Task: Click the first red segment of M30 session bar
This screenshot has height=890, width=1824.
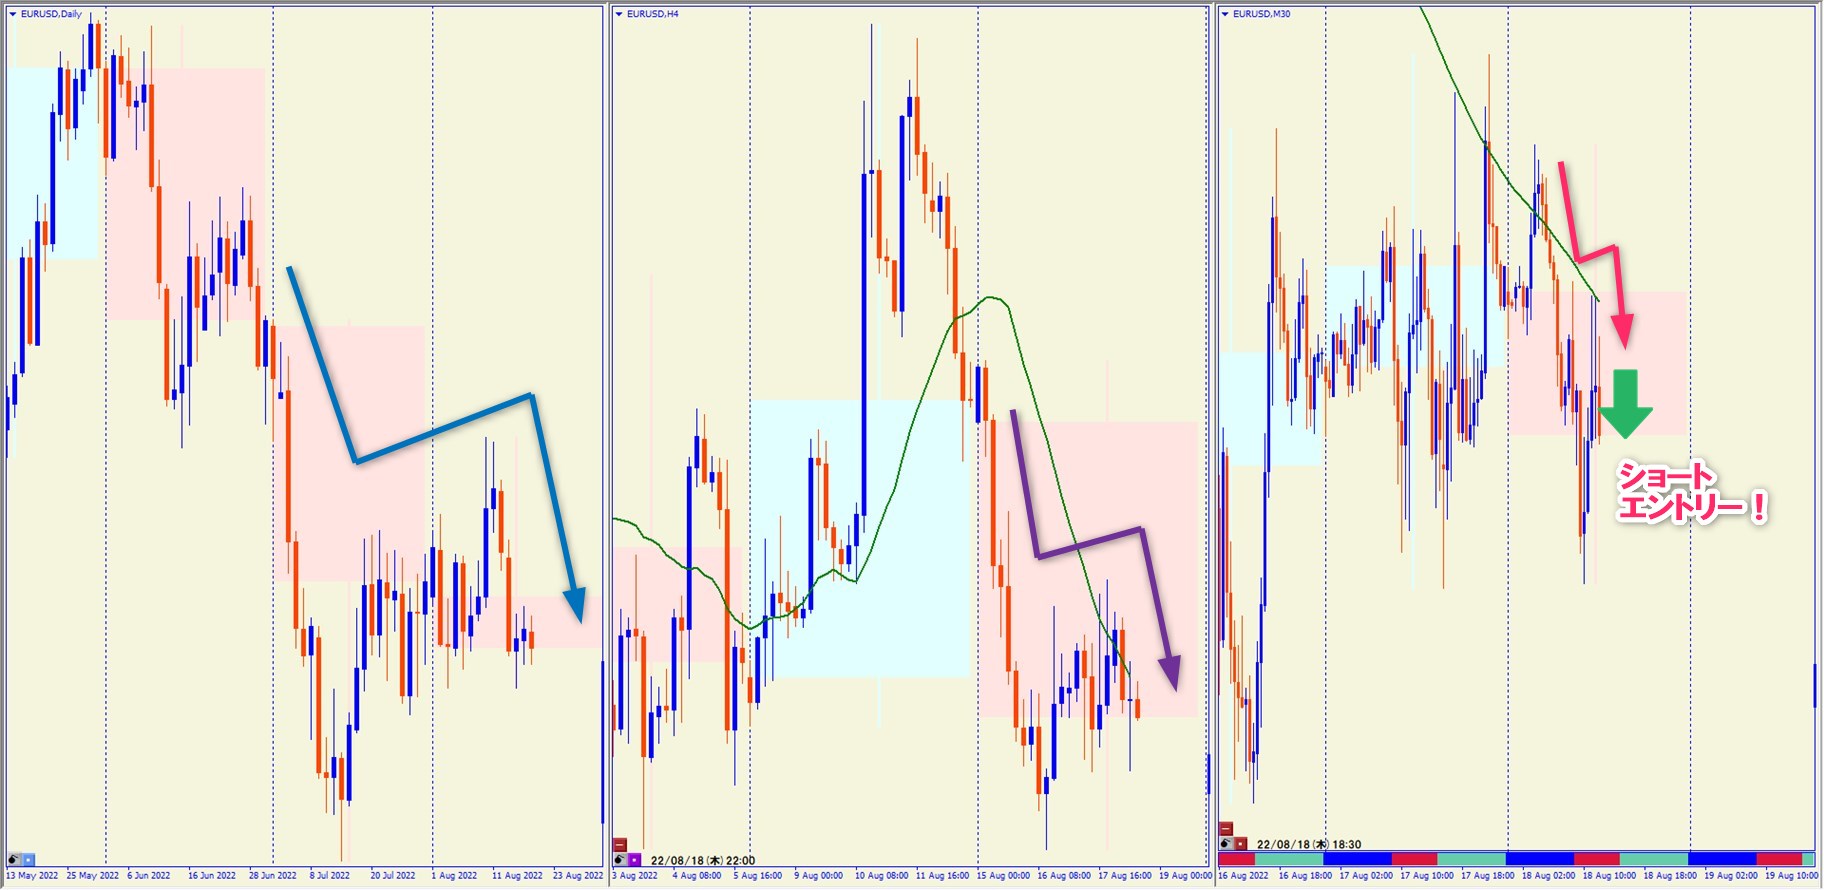Action: tap(1236, 859)
